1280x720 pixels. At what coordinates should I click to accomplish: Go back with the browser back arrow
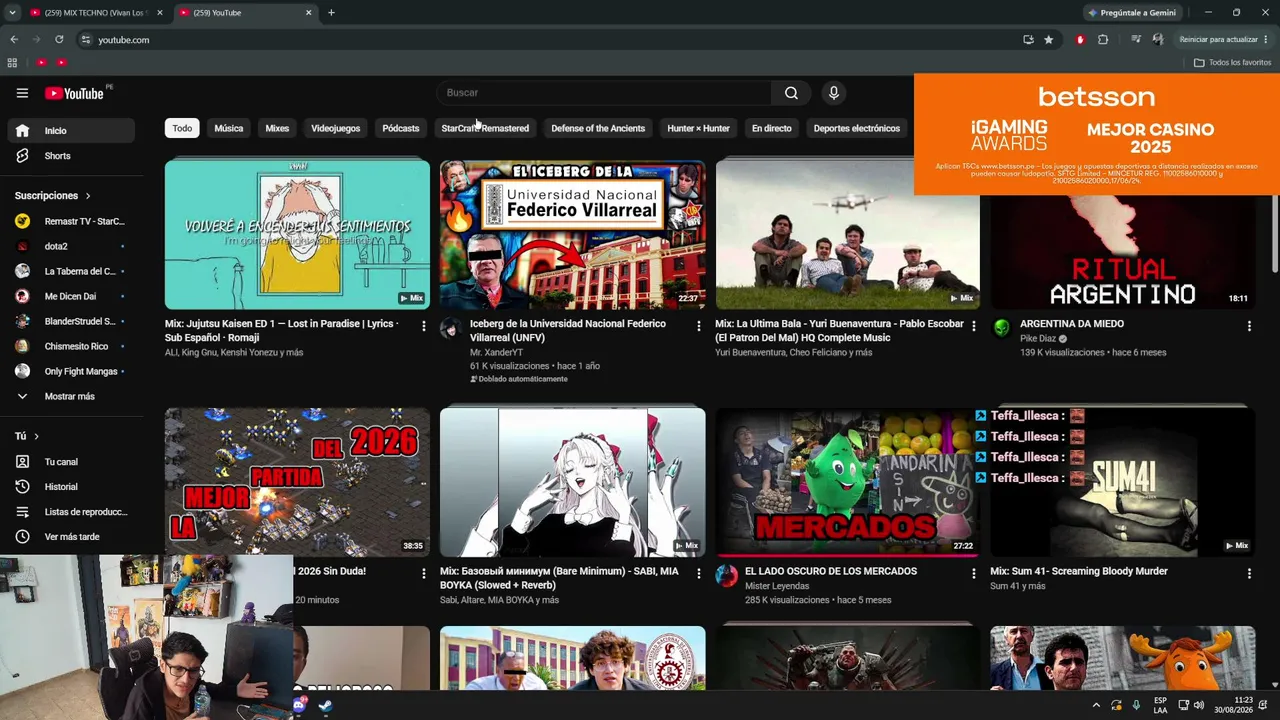[x=14, y=40]
